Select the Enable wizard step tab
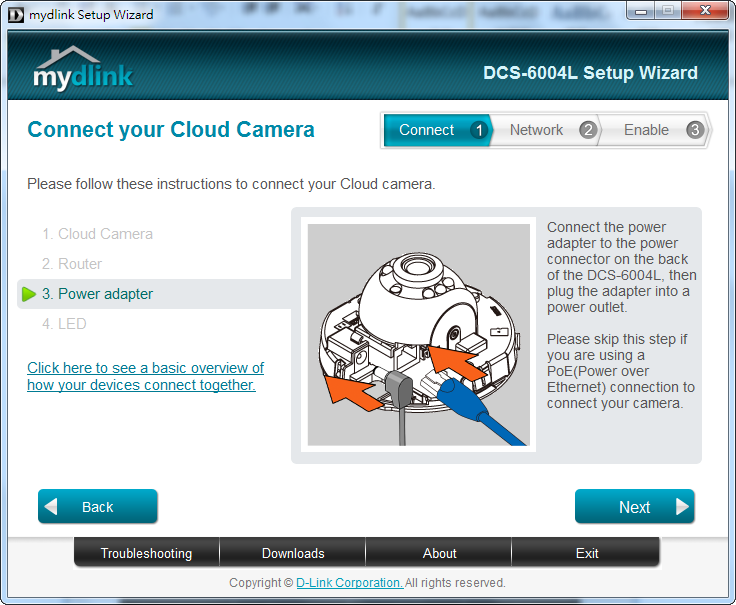Screen dimensions: 736x605 point(646,130)
